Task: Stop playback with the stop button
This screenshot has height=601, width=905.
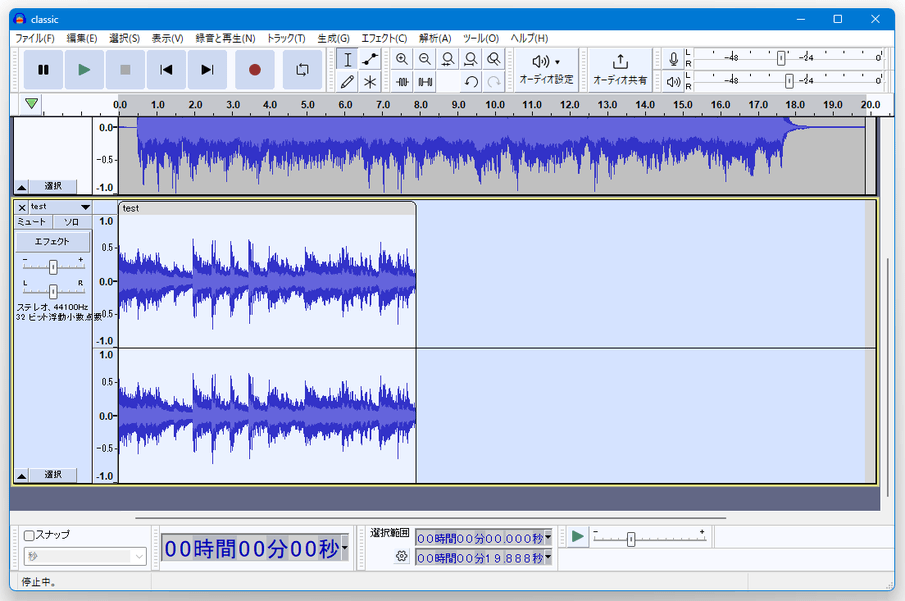Action: coord(125,70)
